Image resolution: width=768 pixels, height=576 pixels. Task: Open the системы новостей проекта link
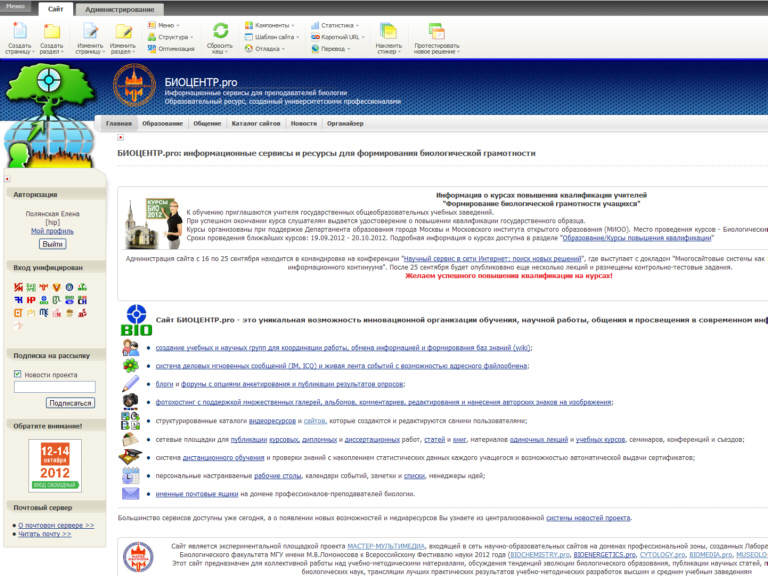(x=588, y=518)
